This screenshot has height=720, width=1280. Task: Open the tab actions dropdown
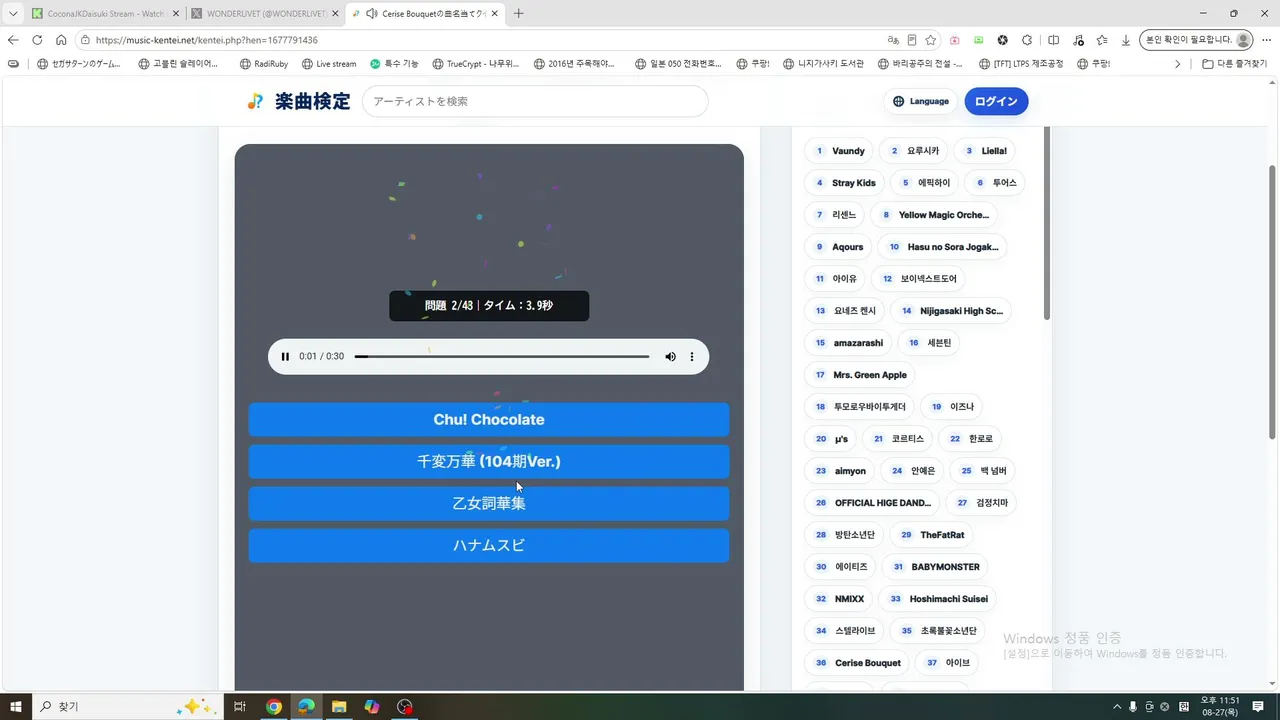click(13, 13)
